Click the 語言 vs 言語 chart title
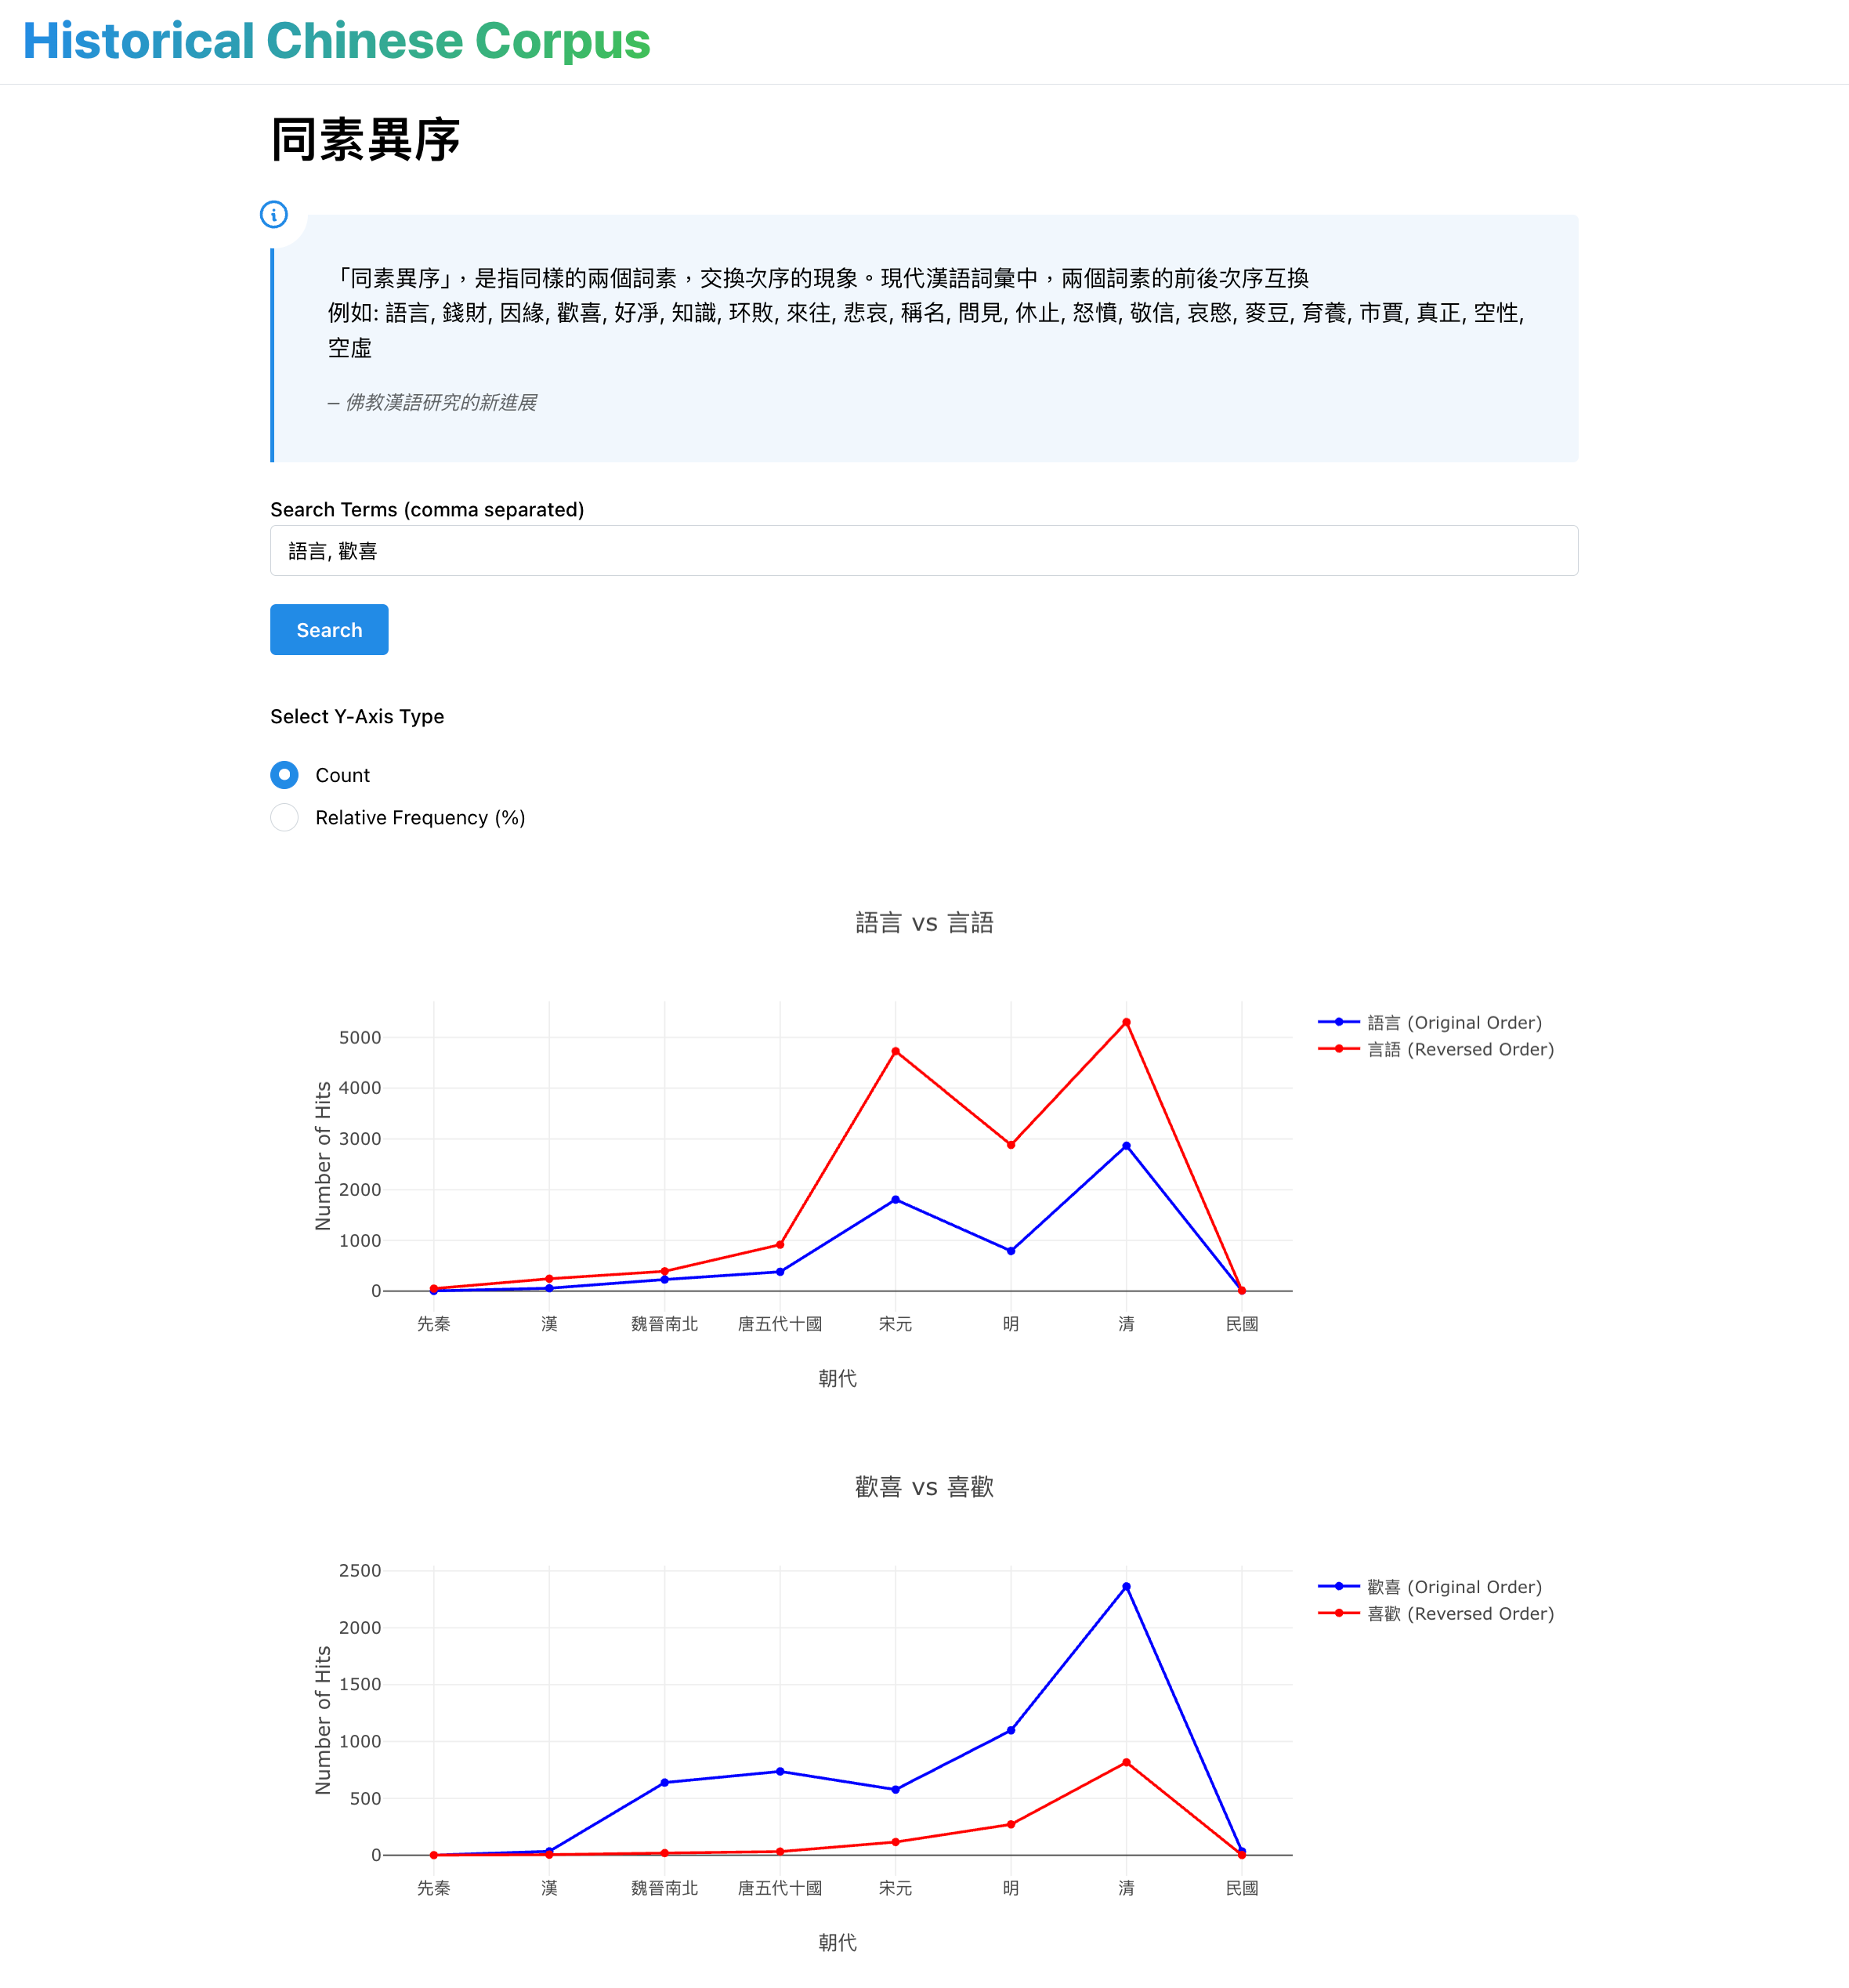This screenshot has height=1988, width=1849. 924,922
